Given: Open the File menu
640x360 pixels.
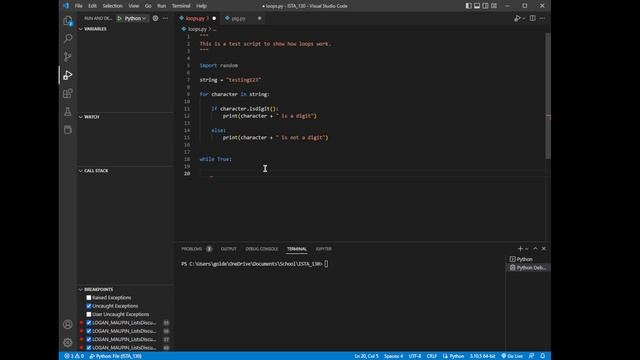Looking at the screenshot, I should click(78, 6).
